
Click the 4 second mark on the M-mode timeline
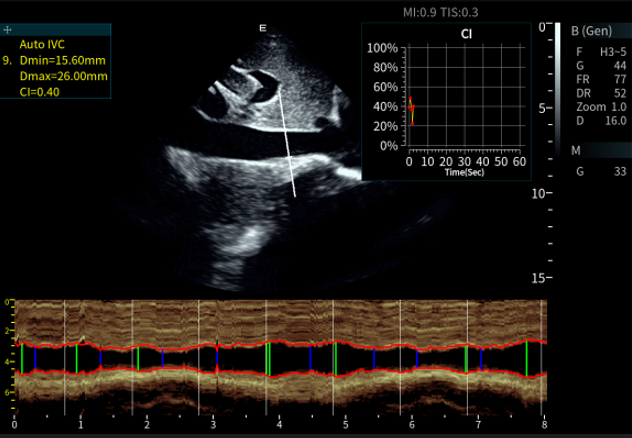(x=279, y=425)
